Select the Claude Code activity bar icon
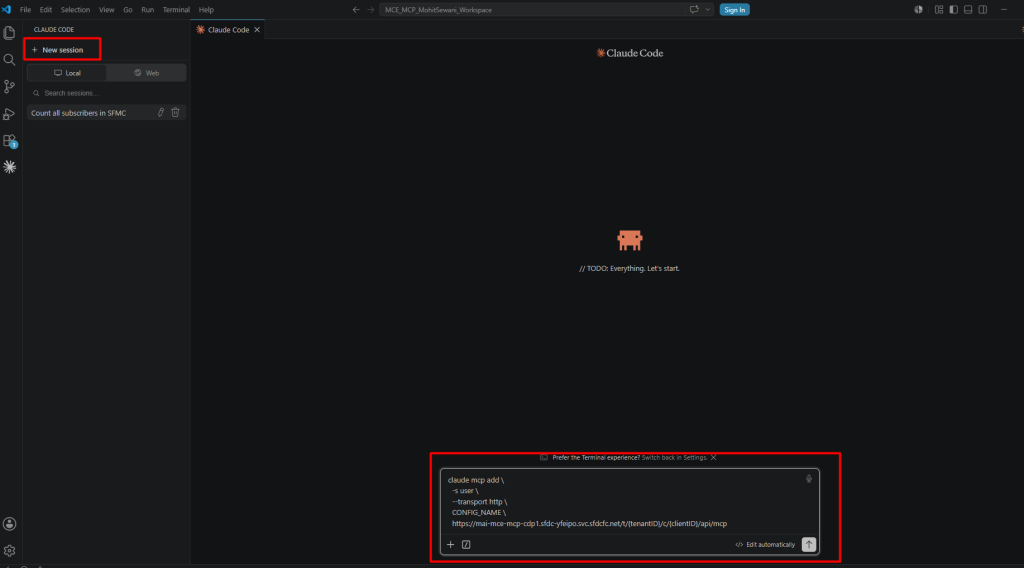This screenshot has height=568, width=1024. 9,167
